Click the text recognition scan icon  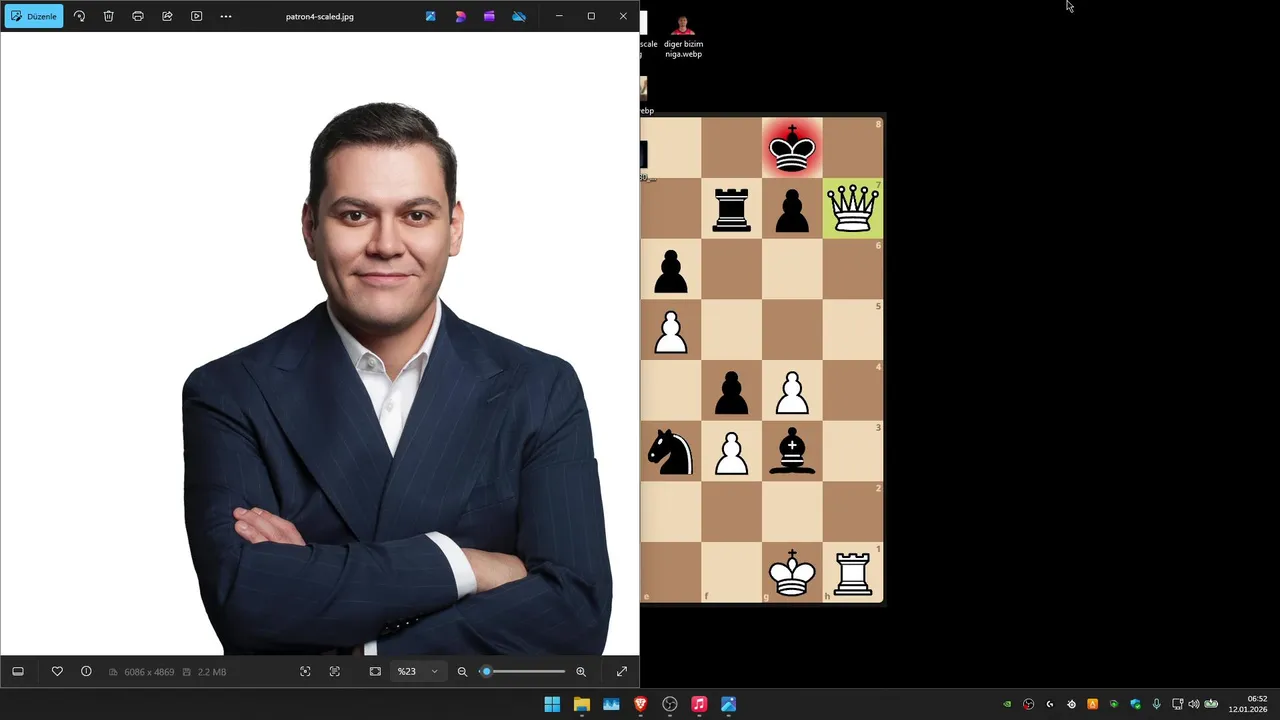point(335,671)
